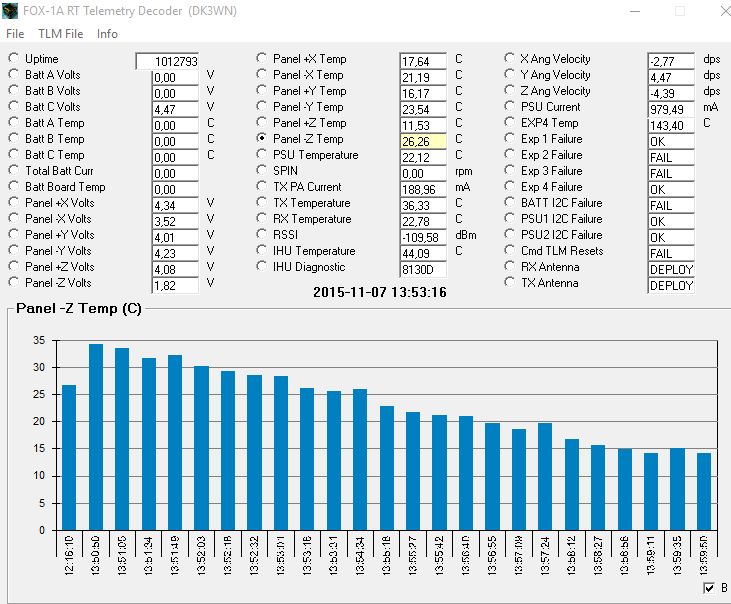Click the Uptime value field 1012793

167,61
